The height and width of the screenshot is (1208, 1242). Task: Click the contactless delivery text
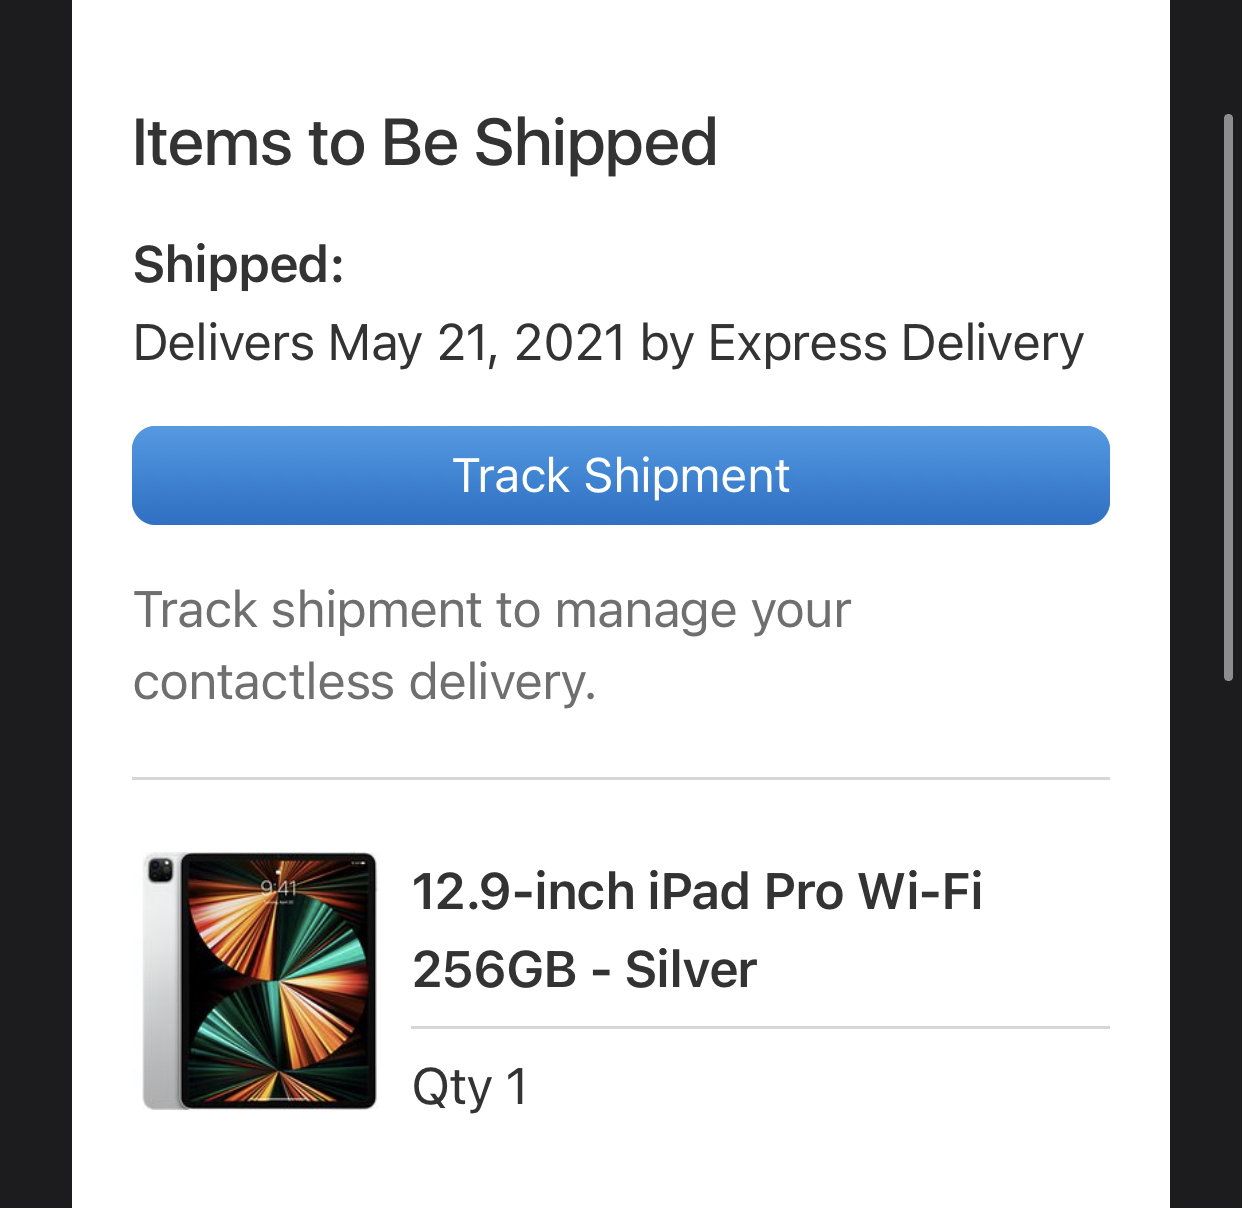pos(364,682)
